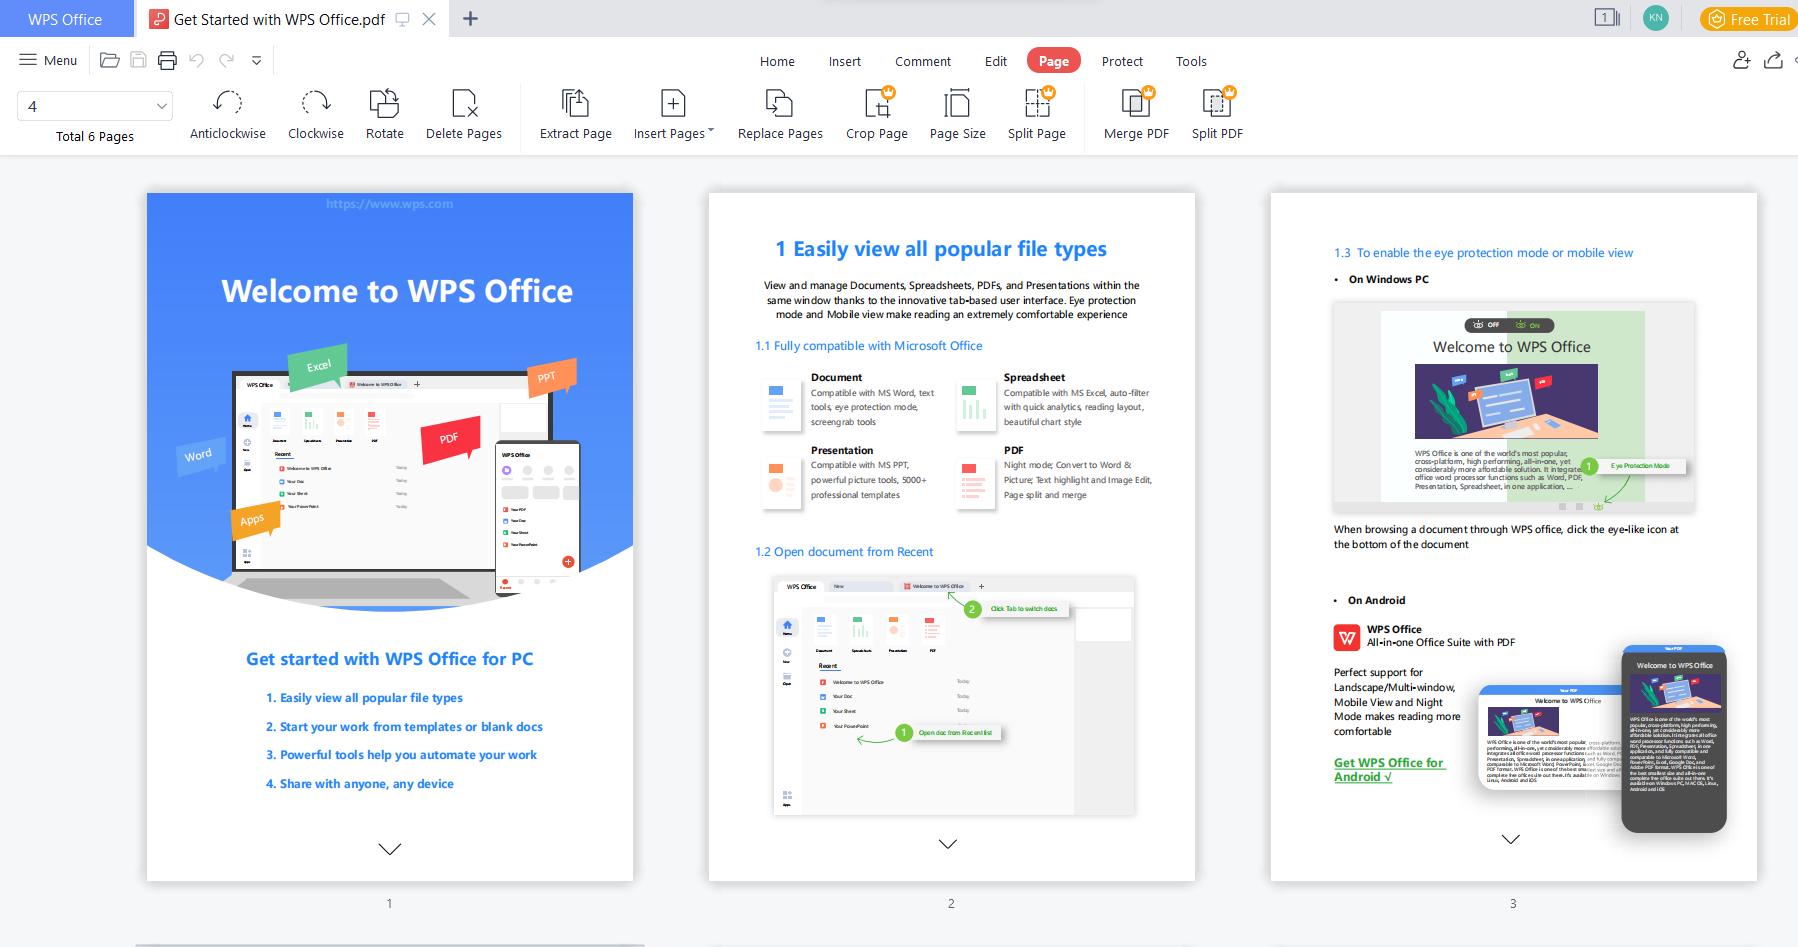1798x947 pixels.
Task: Rotate pages Clockwise
Action: pyautogui.click(x=315, y=112)
